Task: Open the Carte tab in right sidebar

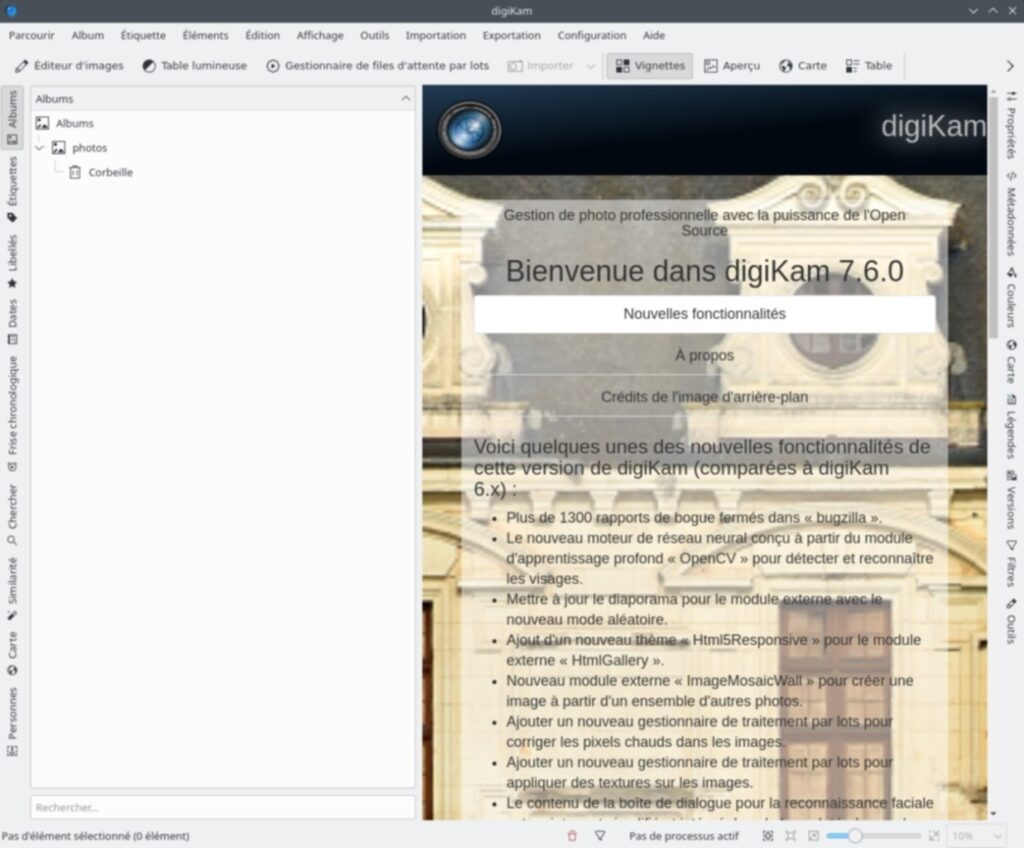Action: click(1011, 362)
